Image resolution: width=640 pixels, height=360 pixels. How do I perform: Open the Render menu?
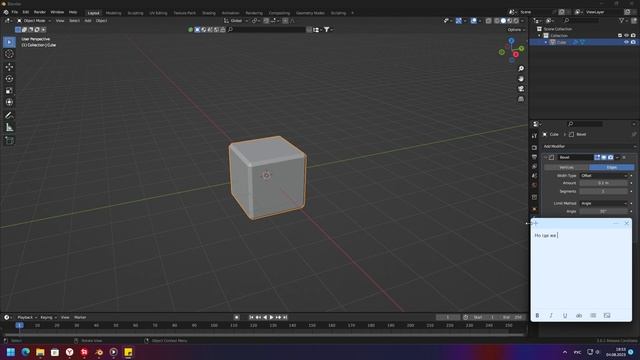(40, 12)
